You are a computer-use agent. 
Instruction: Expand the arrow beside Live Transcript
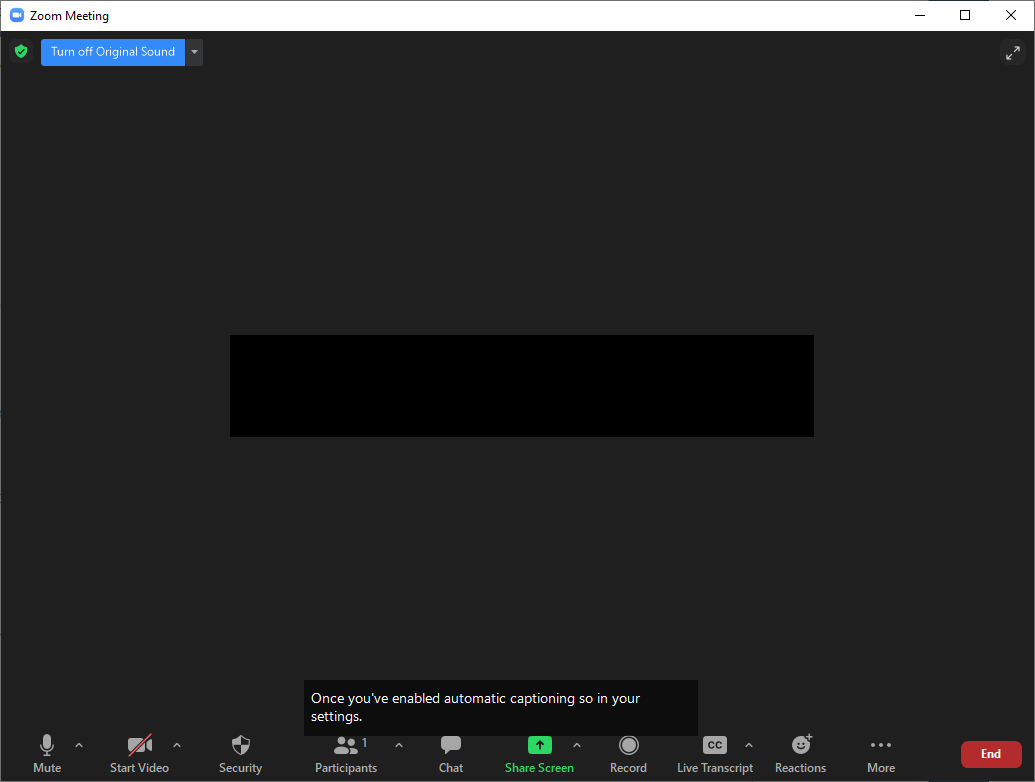749,745
